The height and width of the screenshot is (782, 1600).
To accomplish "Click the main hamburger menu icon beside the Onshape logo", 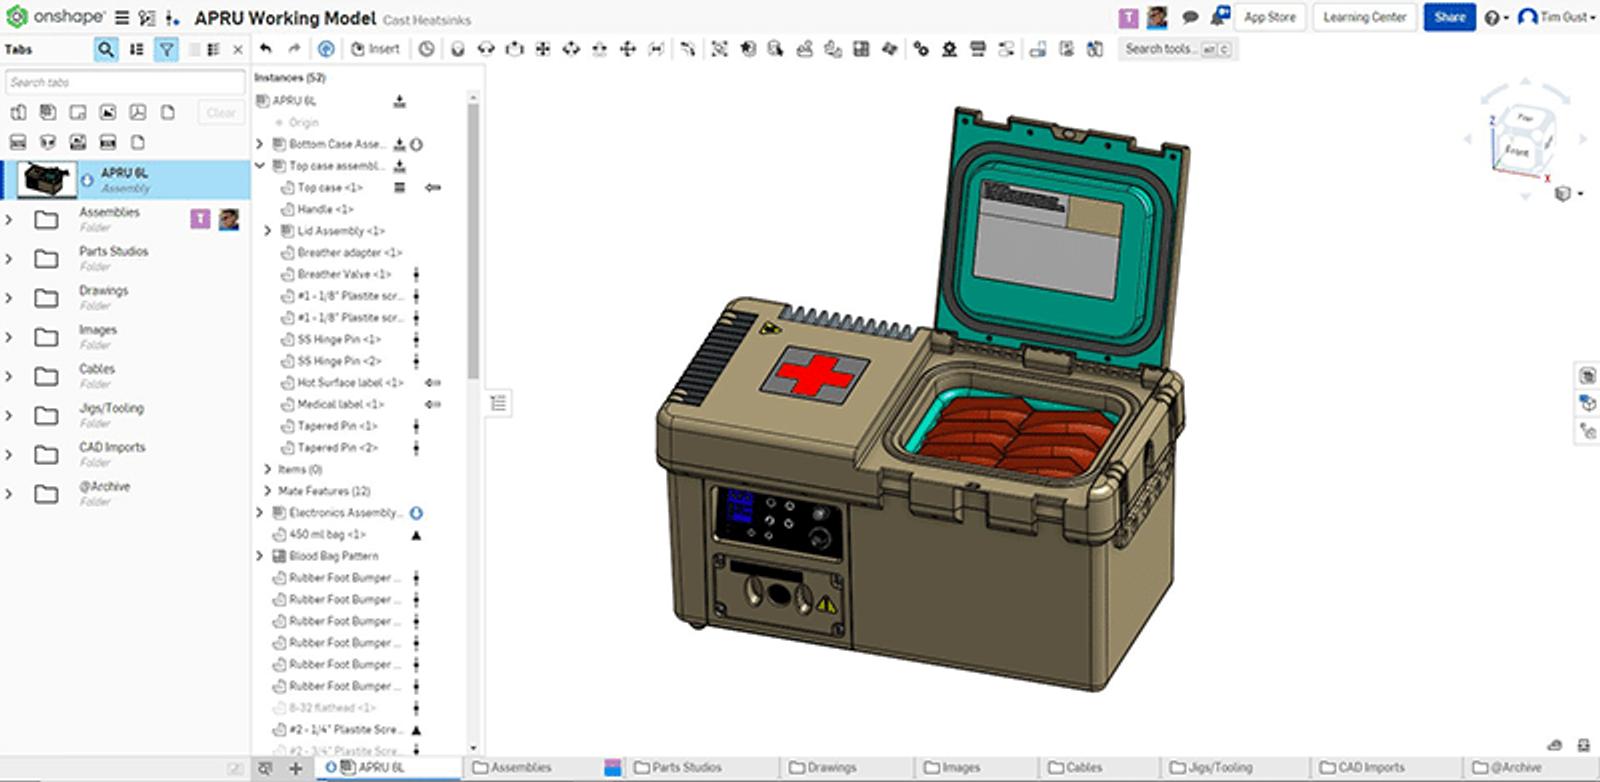I will (122, 18).
